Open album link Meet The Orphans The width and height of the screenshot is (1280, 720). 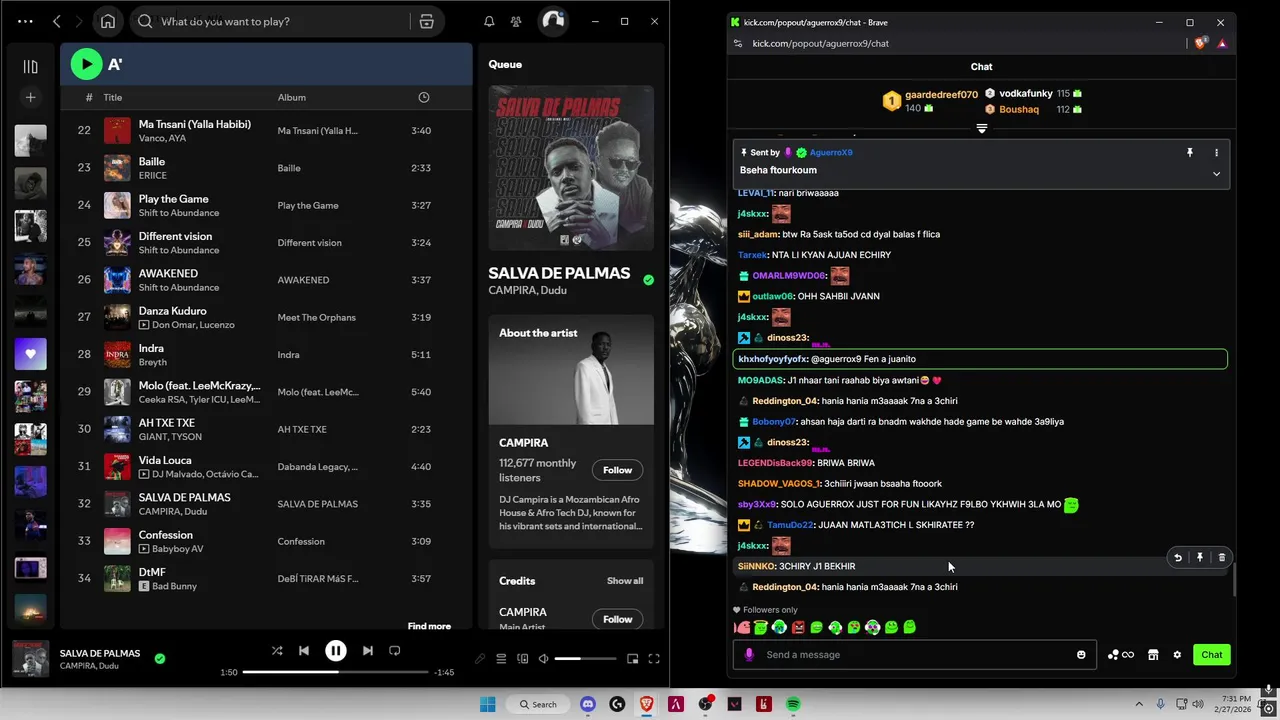pyautogui.click(x=316, y=318)
